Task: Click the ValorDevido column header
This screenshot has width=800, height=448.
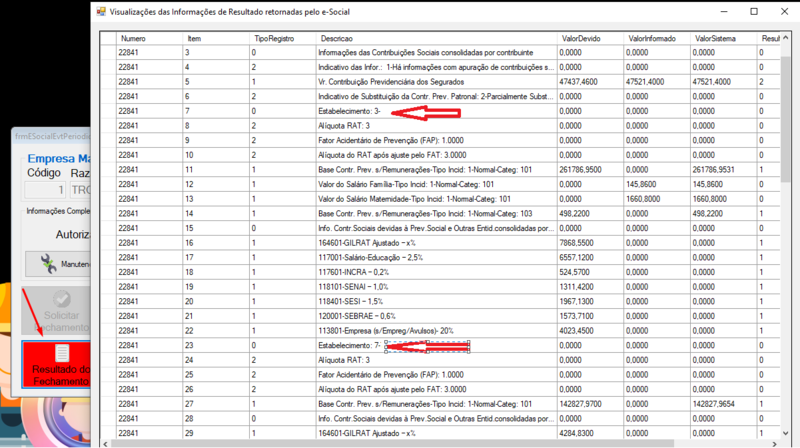Action: (590, 38)
